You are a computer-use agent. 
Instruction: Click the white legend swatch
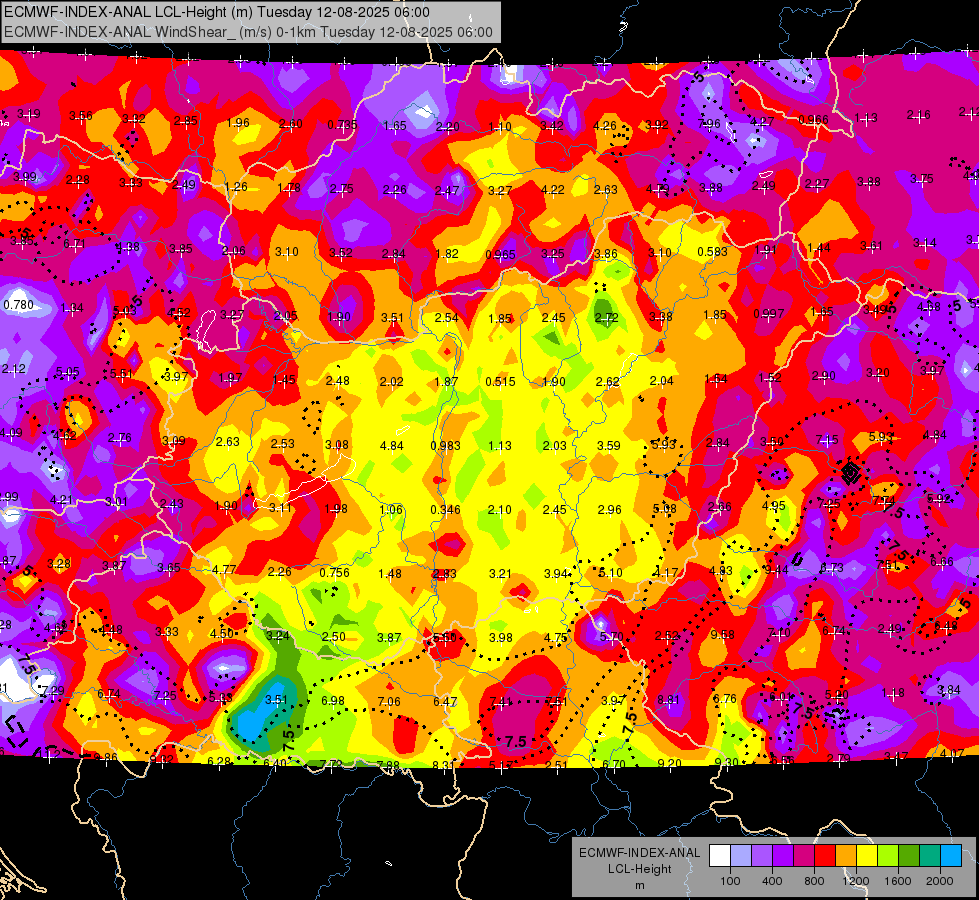pyautogui.click(x=720, y=855)
